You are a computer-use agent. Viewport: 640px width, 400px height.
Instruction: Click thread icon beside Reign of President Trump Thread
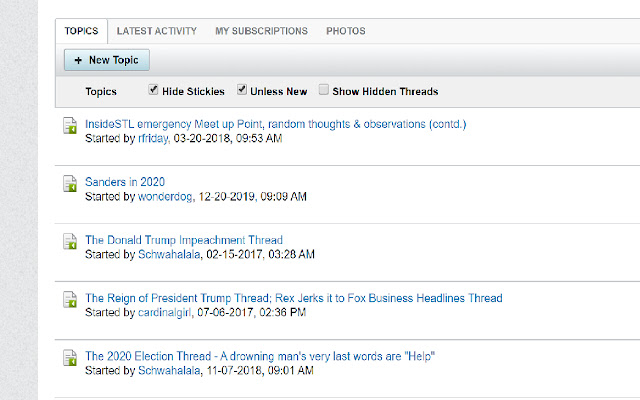point(70,299)
